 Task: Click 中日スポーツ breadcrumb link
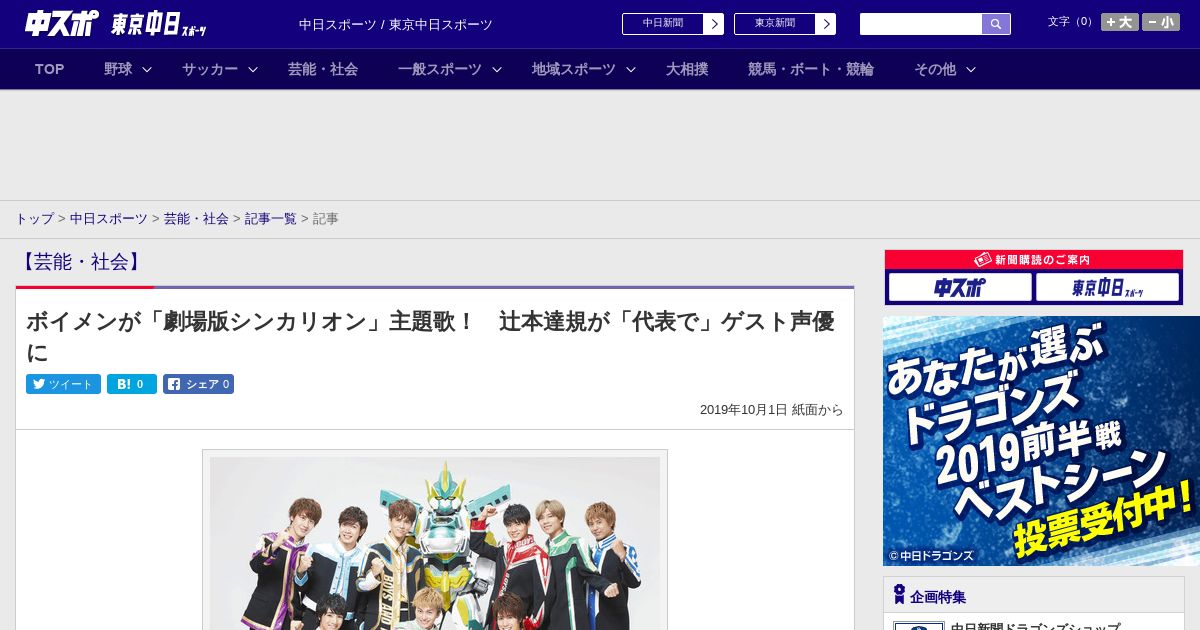[x=109, y=218]
